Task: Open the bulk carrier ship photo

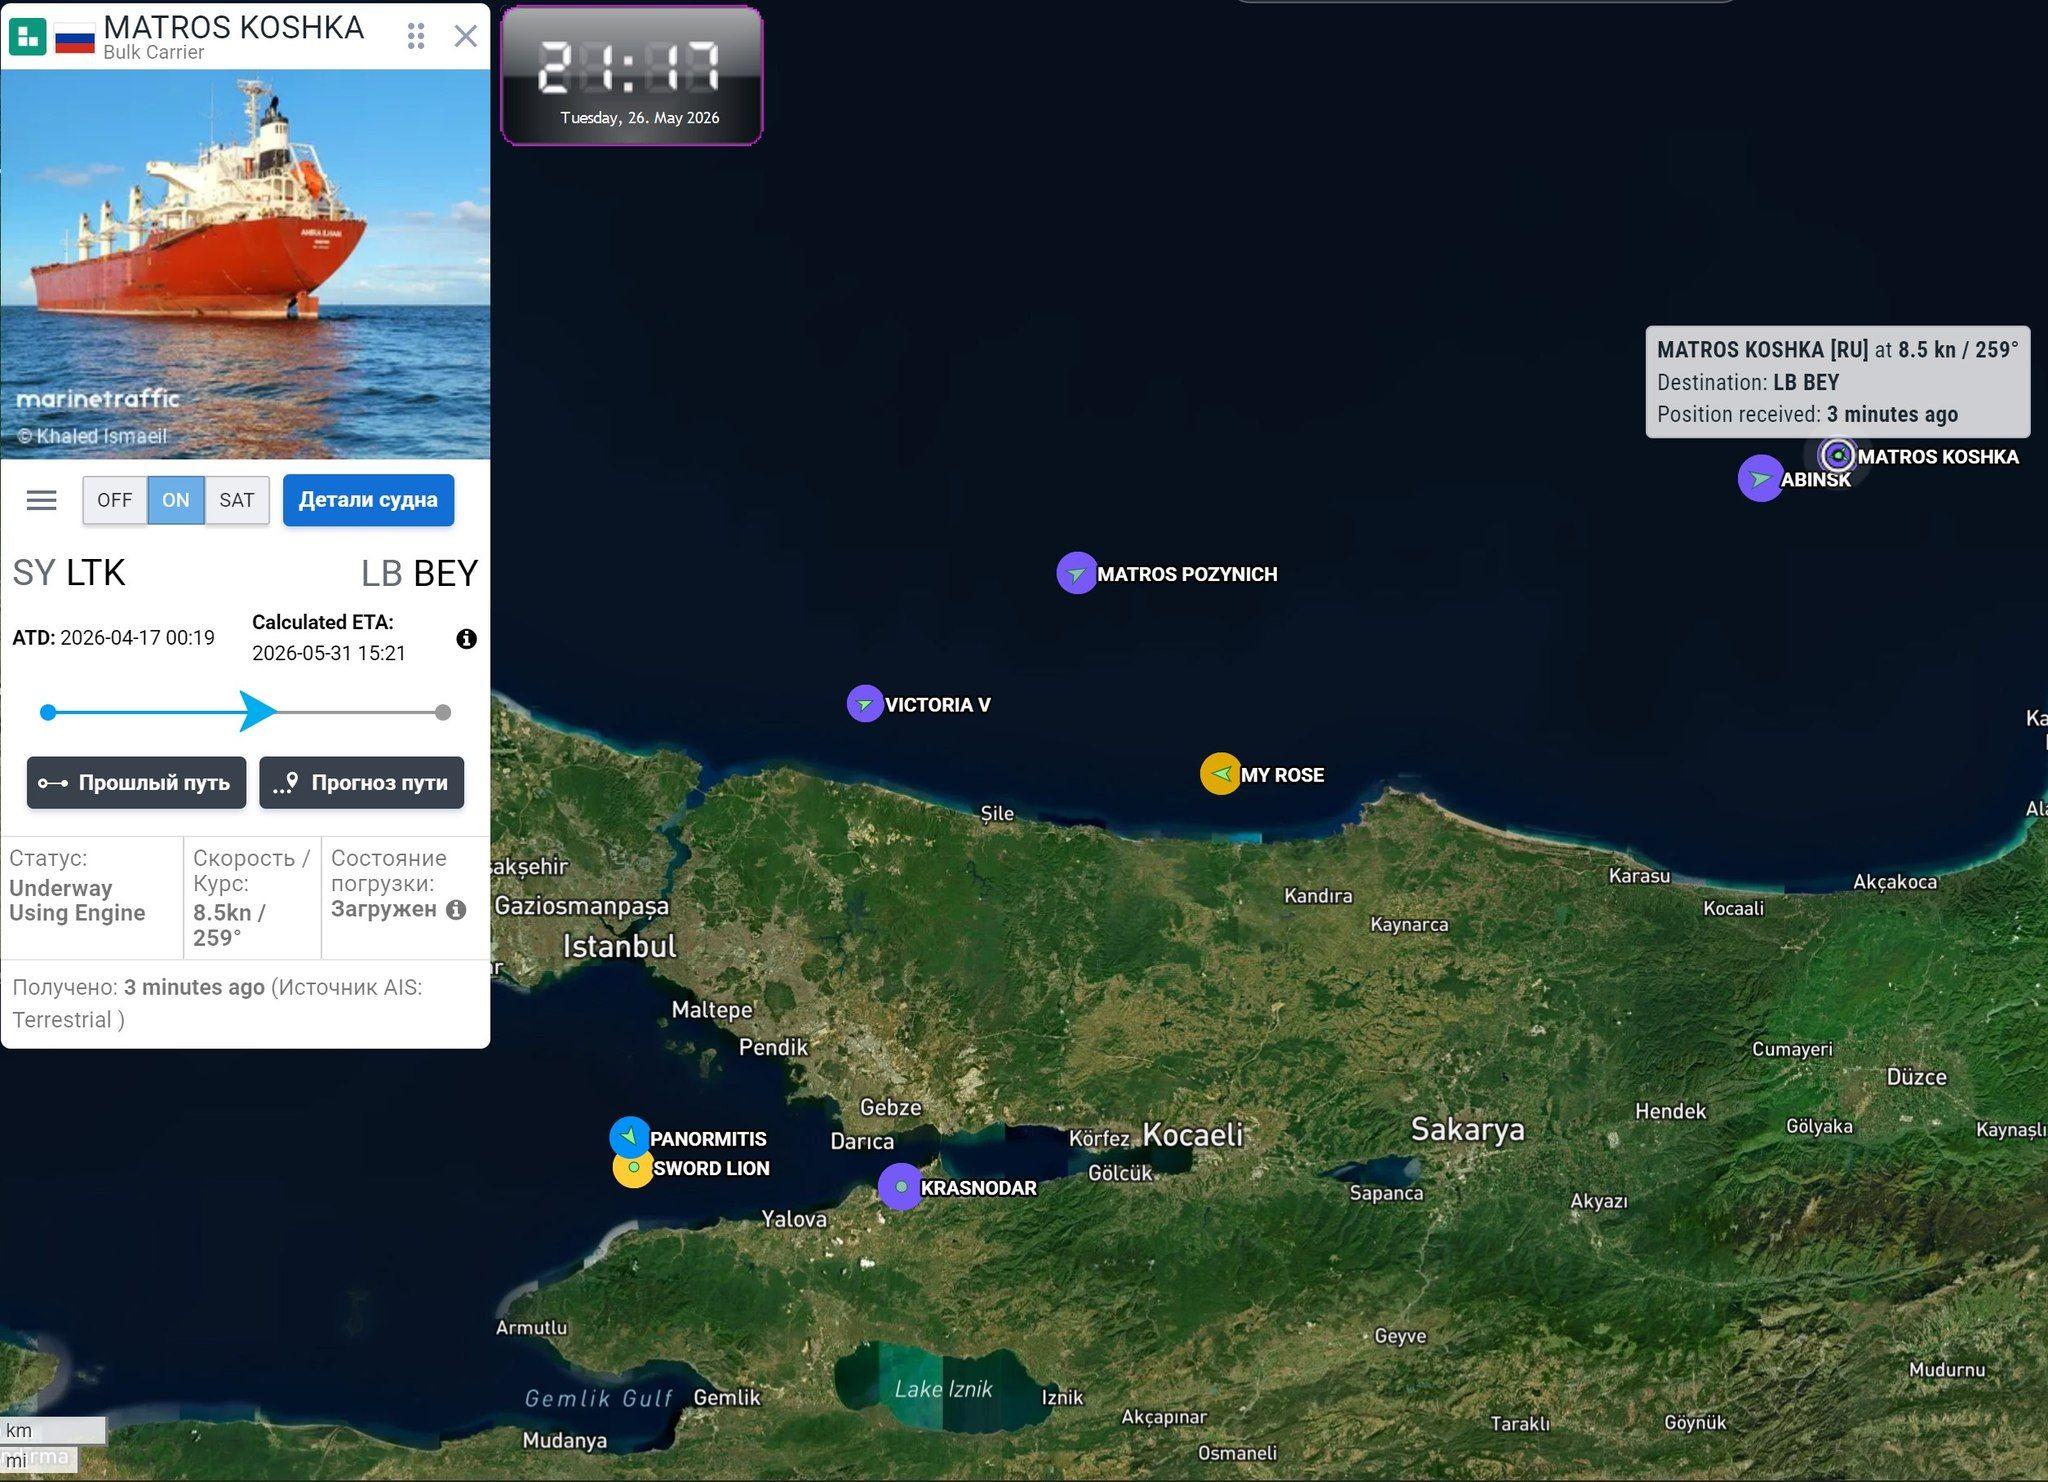Action: click(x=245, y=264)
